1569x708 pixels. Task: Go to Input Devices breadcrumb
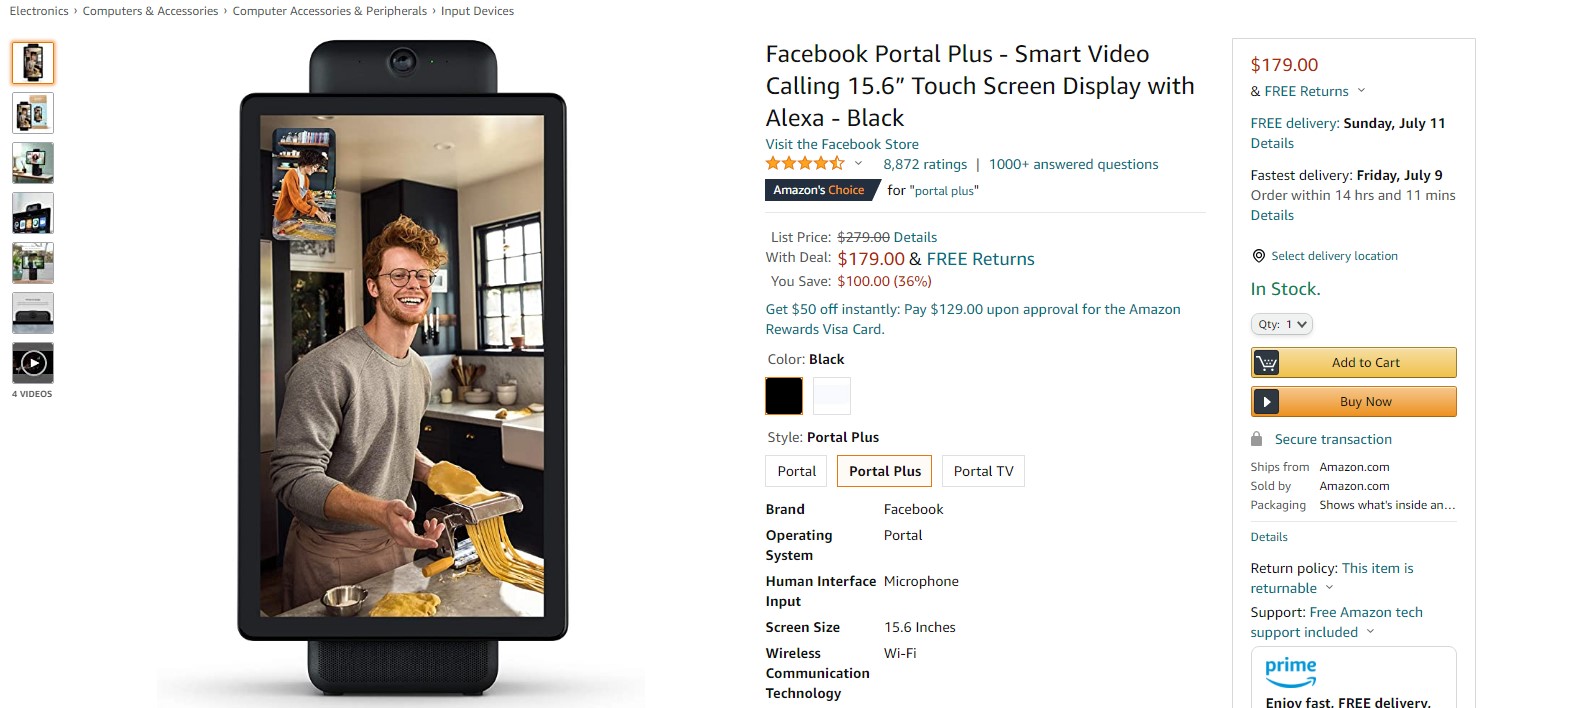point(477,11)
